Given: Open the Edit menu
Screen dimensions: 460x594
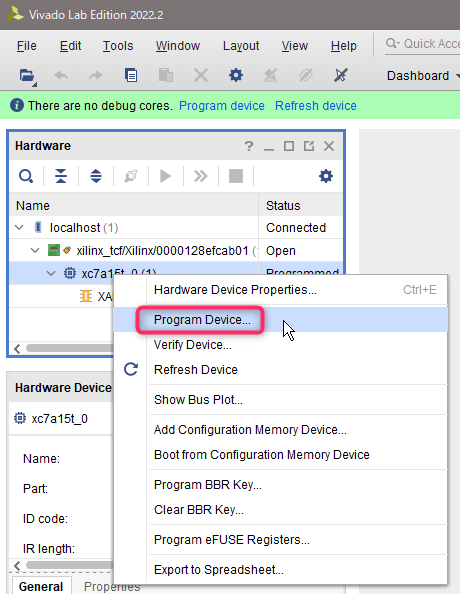Looking at the screenshot, I should click(70, 46).
